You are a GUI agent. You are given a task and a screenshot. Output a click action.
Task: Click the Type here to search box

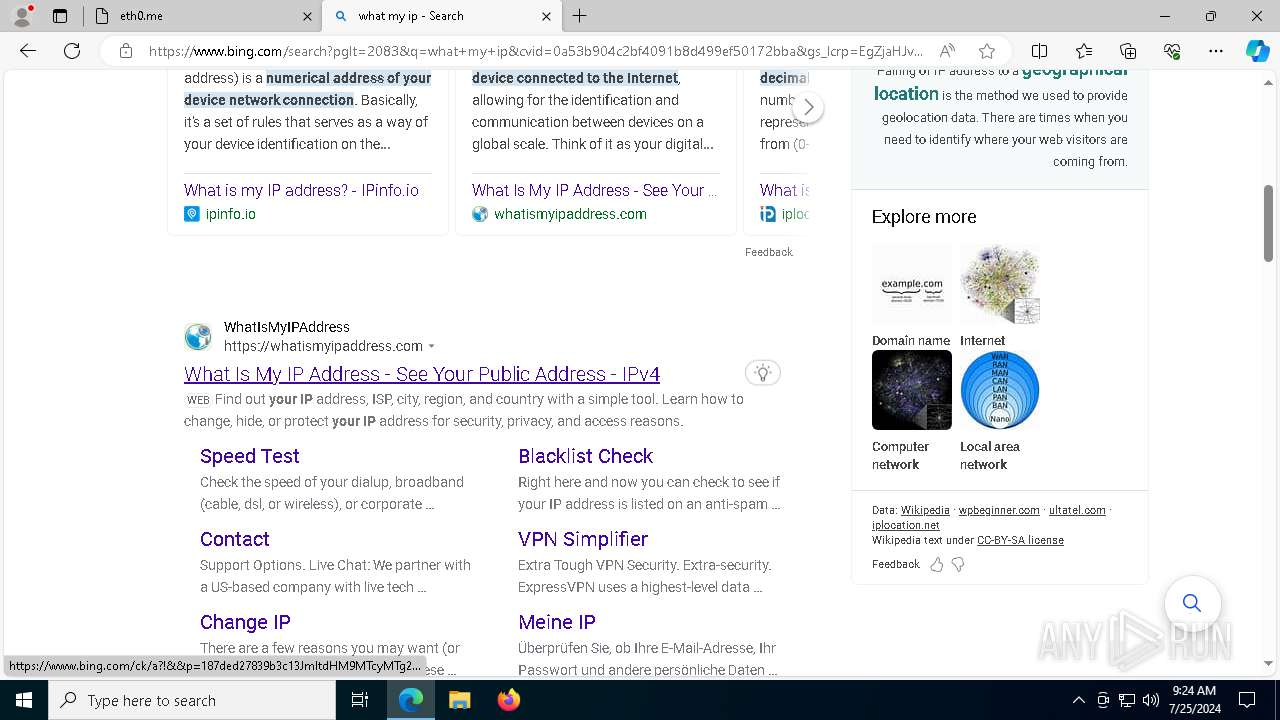[192, 700]
